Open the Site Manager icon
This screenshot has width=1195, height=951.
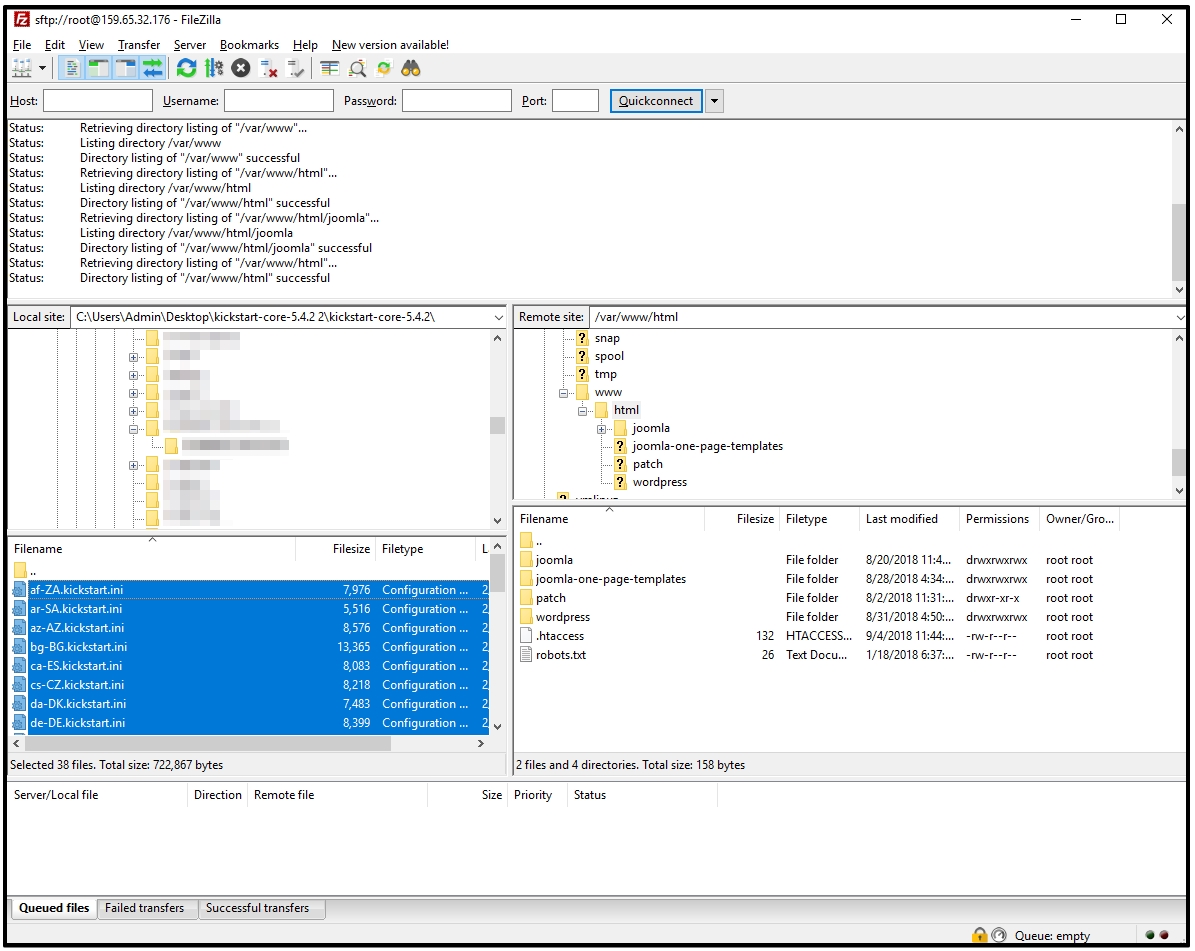pyautogui.click(x=22, y=69)
